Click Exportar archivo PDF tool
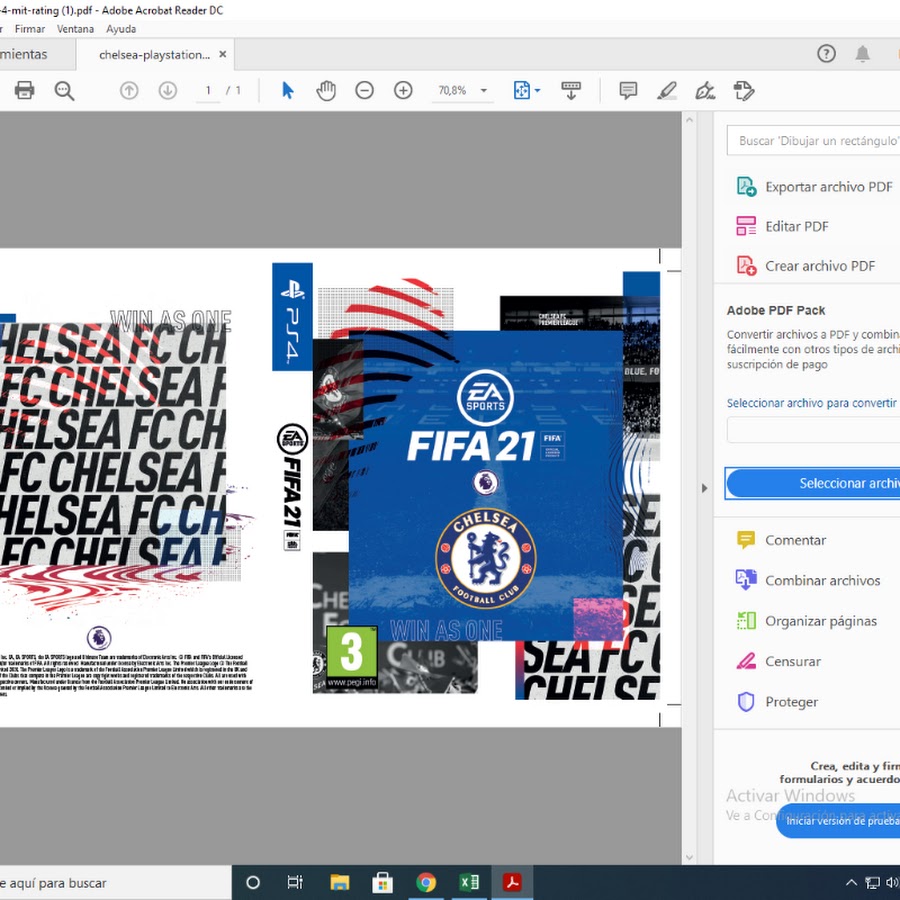The width and height of the screenshot is (900, 900). (814, 187)
